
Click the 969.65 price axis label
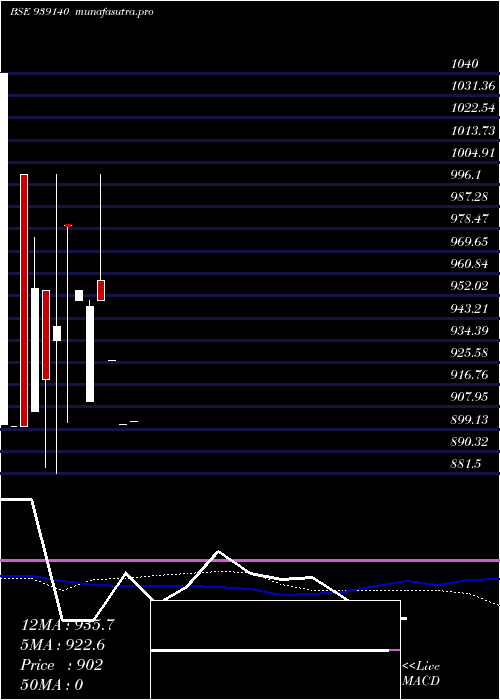pos(469,242)
